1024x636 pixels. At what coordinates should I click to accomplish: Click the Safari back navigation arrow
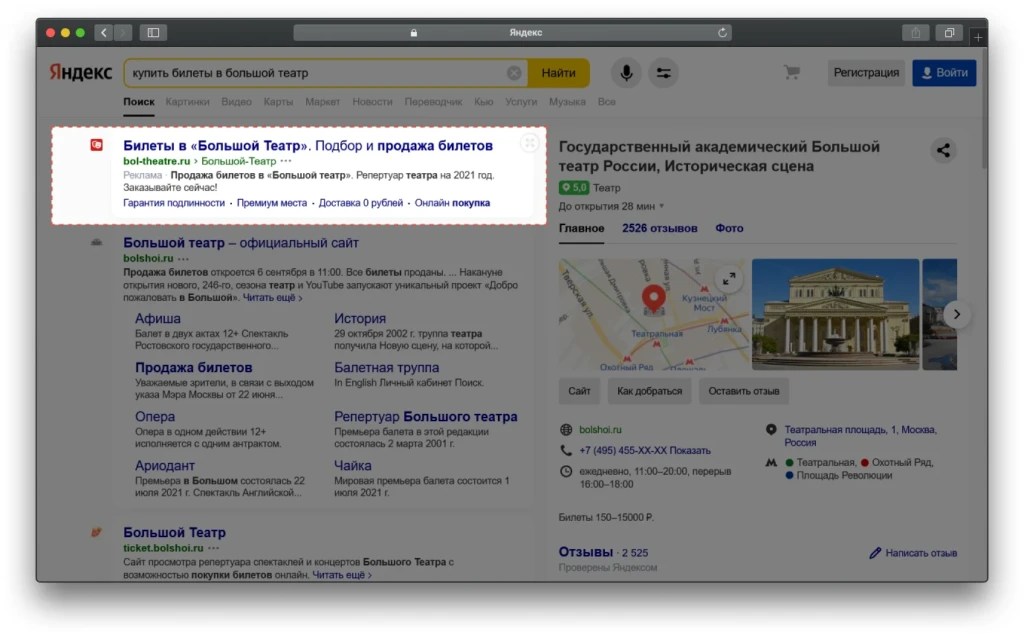coord(104,33)
